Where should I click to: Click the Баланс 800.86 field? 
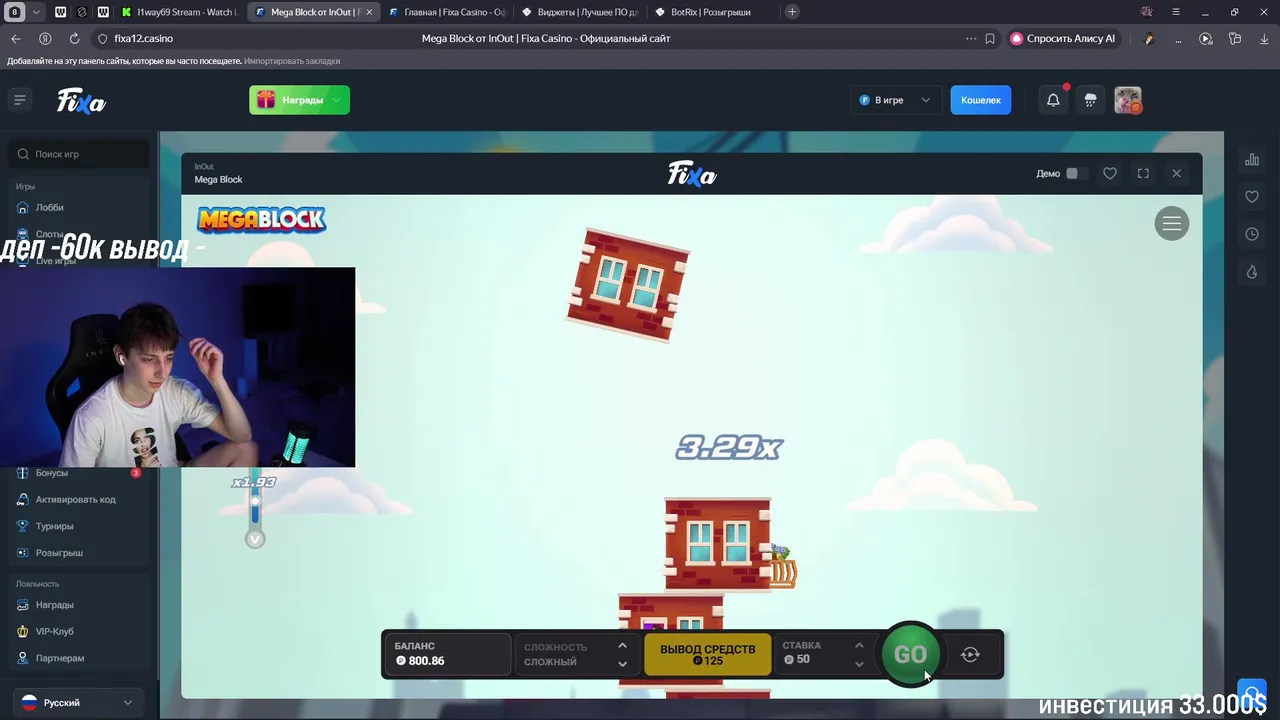point(447,654)
